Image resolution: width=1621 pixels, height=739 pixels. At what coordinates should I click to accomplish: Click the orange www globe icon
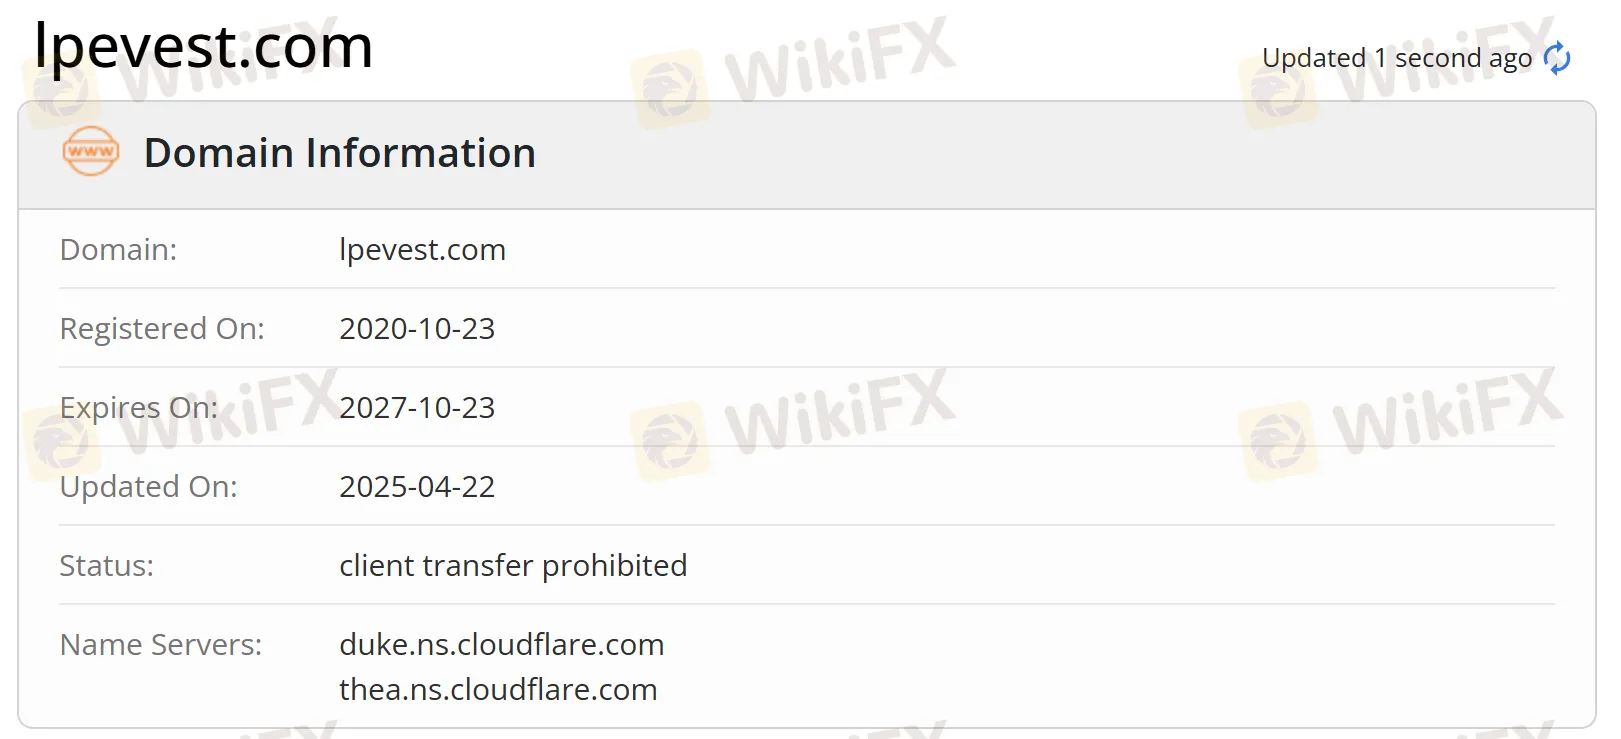tap(91, 152)
